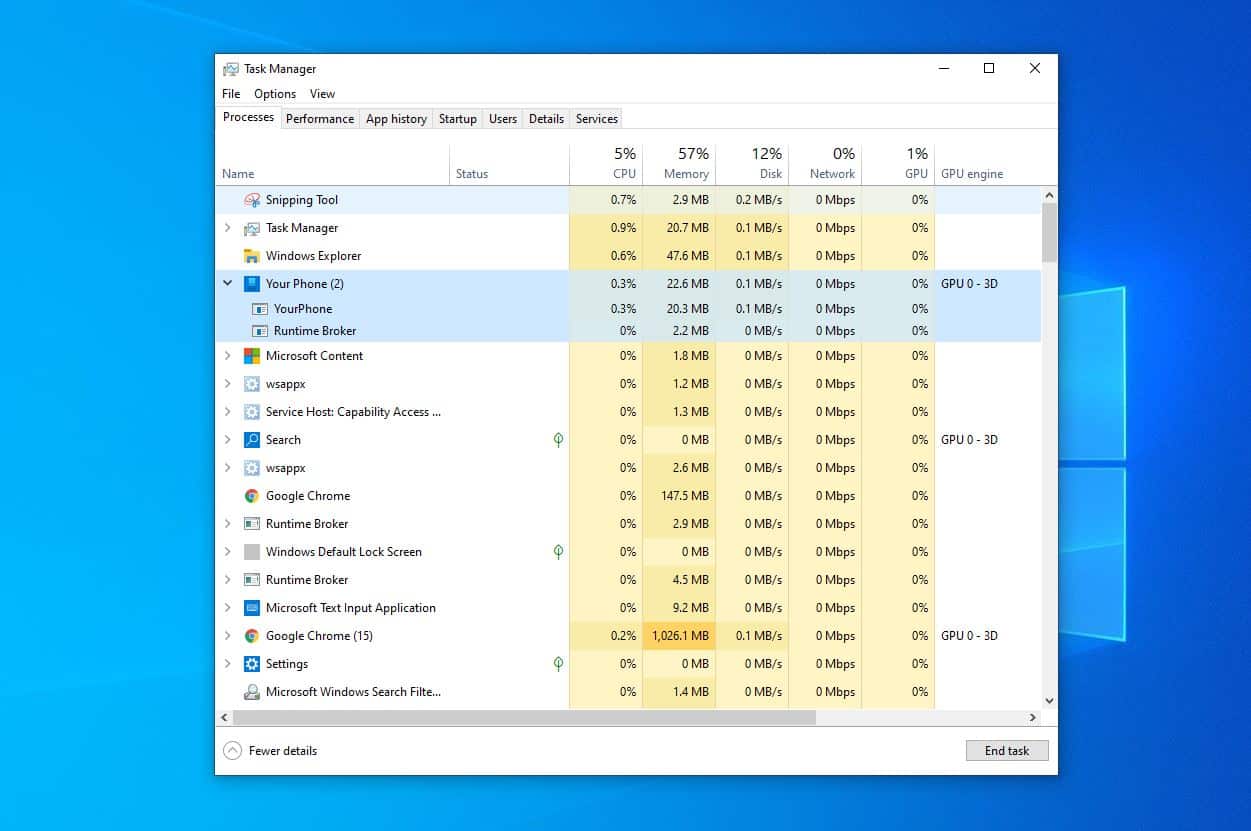The width and height of the screenshot is (1251, 831).
Task: Click the Search magnifier icon
Action: pyautogui.click(x=250, y=439)
